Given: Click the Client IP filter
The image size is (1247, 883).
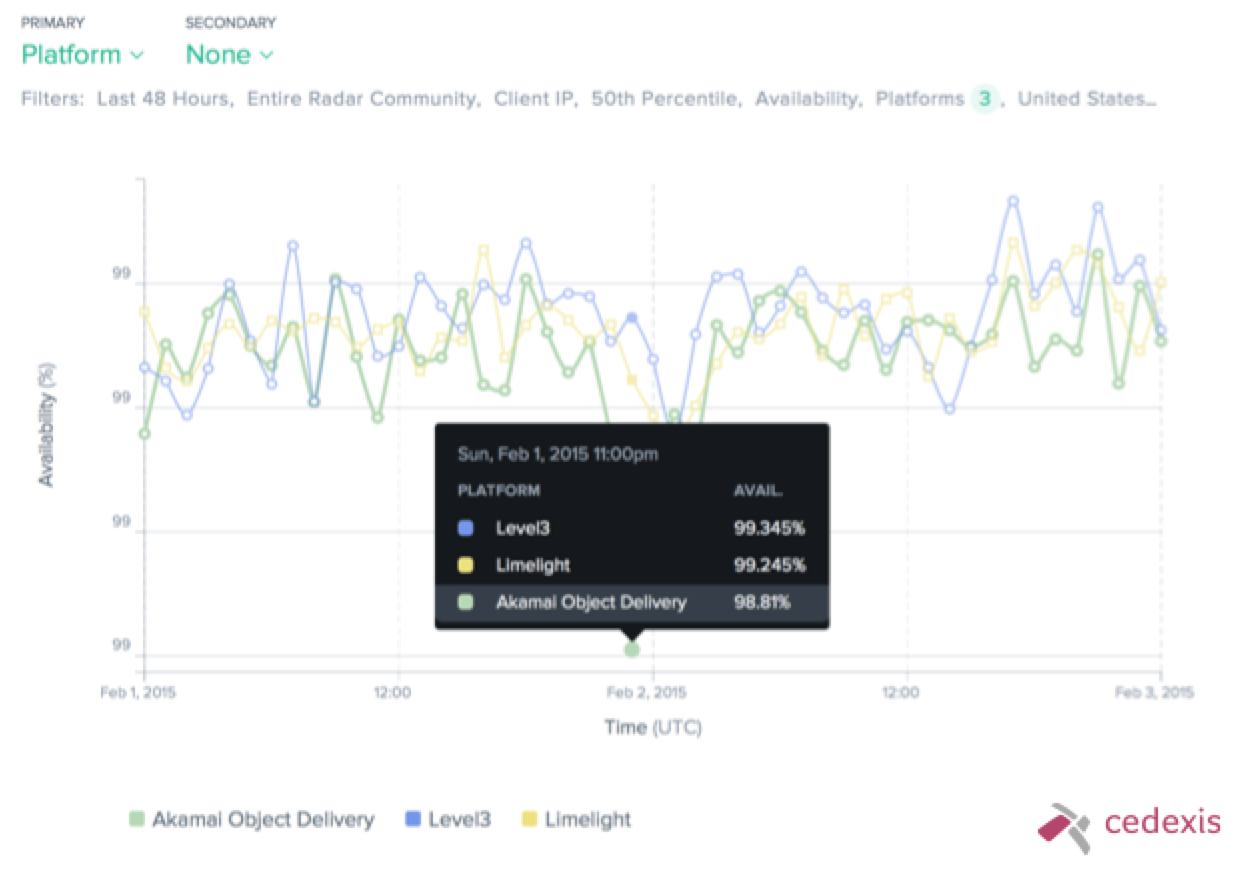Looking at the screenshot, I should point(535,99).
